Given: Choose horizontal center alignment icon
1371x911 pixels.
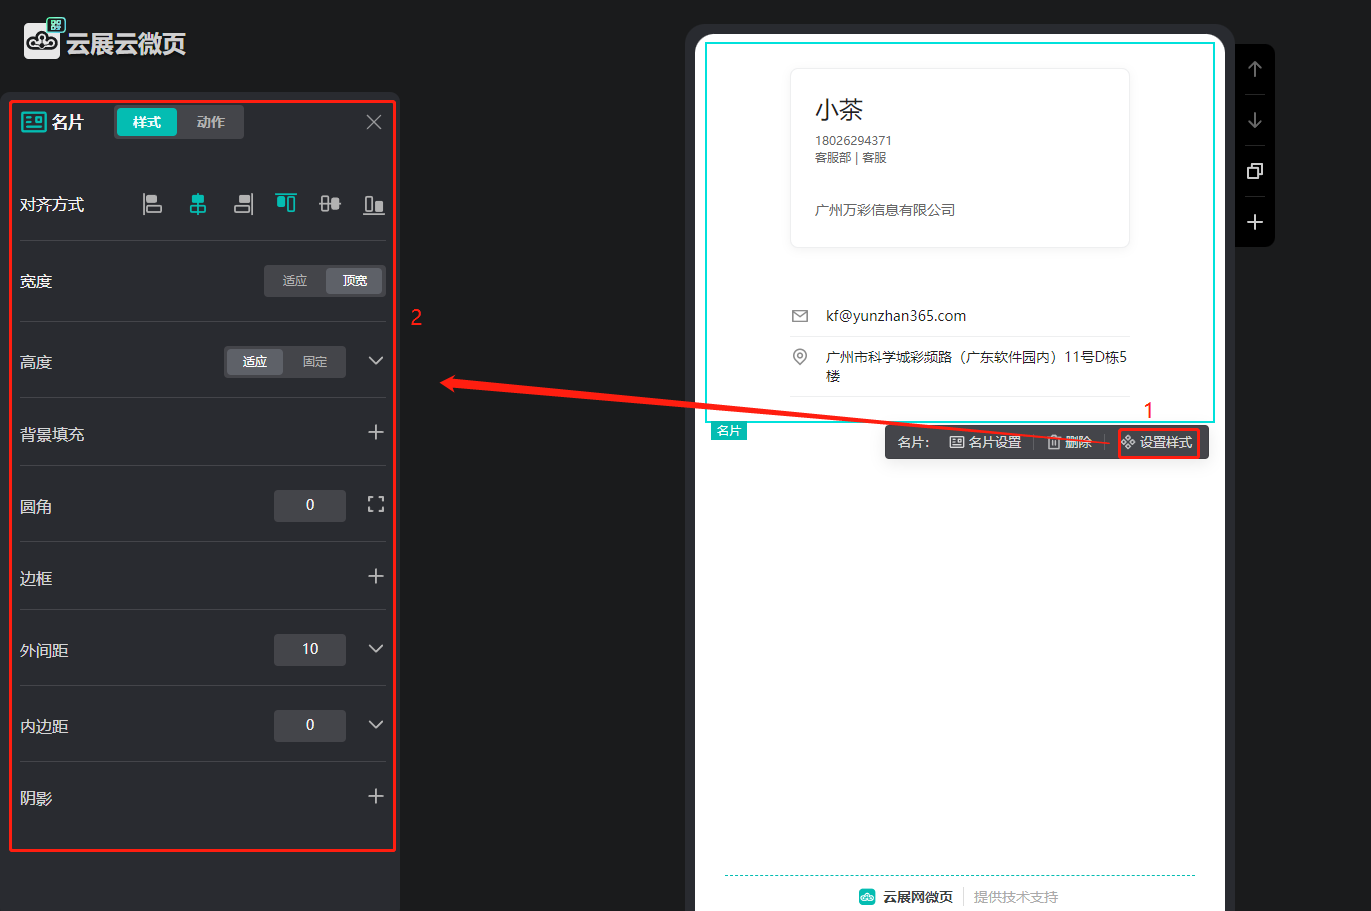Looking at the screenshot, I should tap(198, 204).
